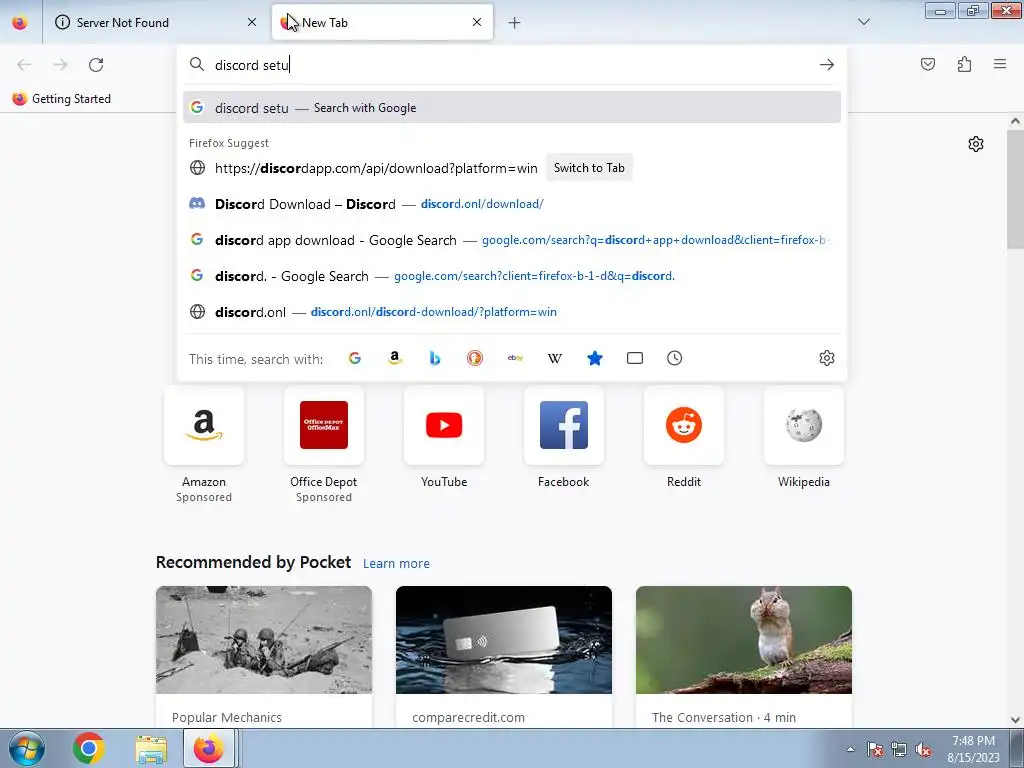Select 'discord. - Google Search' suggestion

pos(512,276)
